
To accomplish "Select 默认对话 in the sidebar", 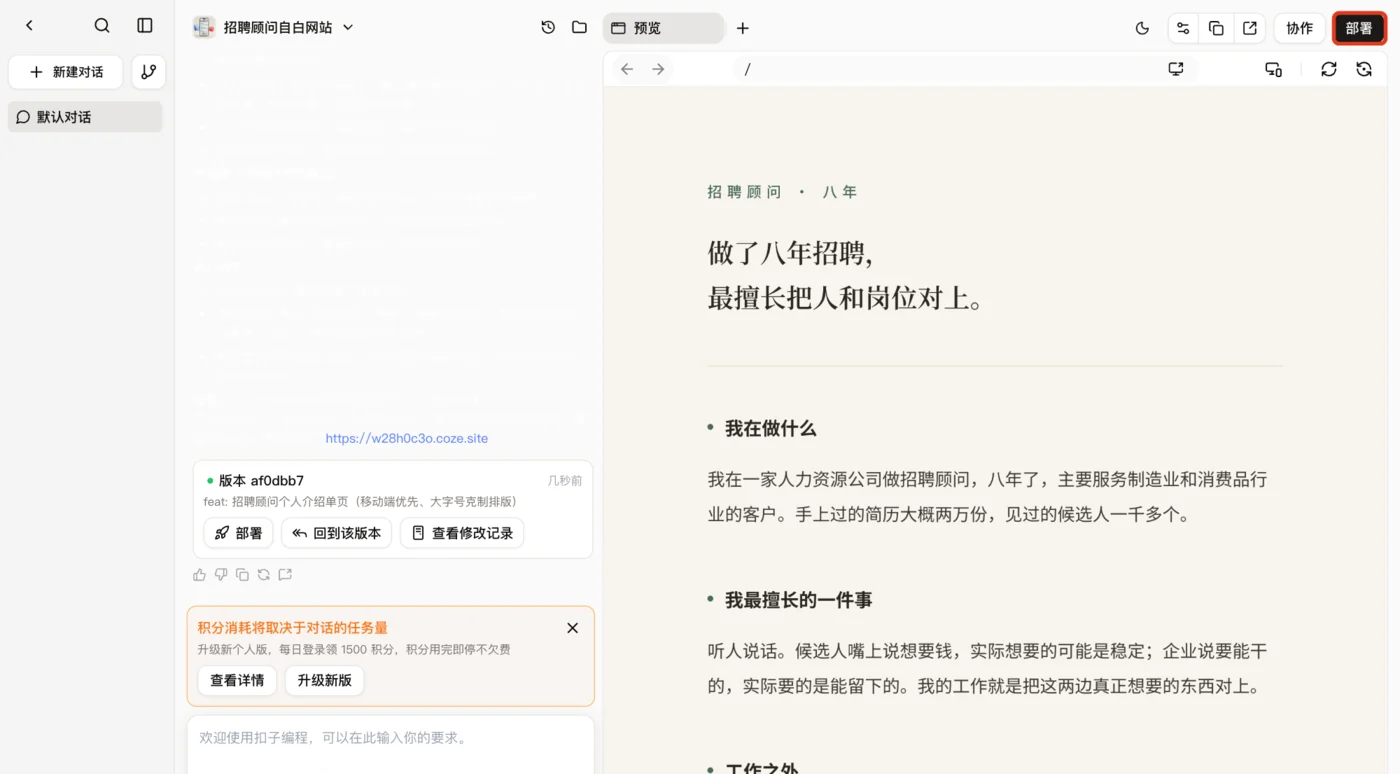I will 85,117.
